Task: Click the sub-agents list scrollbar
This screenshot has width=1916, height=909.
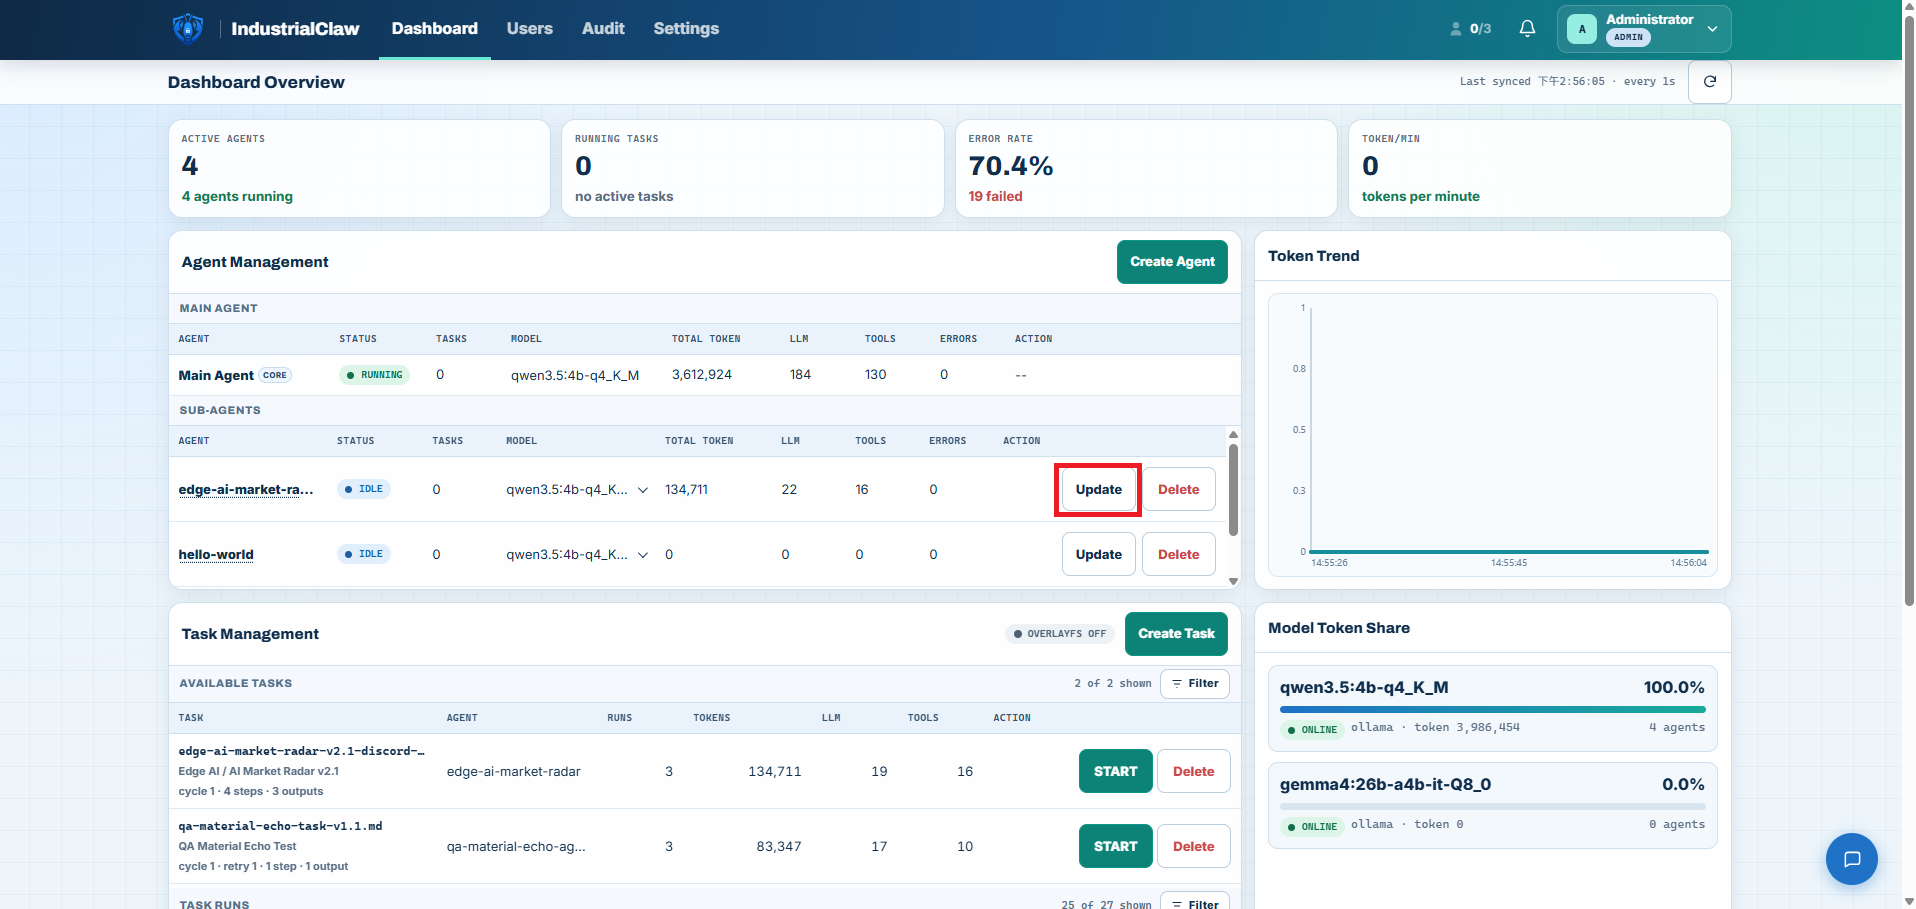Action: pos(1233,490)
